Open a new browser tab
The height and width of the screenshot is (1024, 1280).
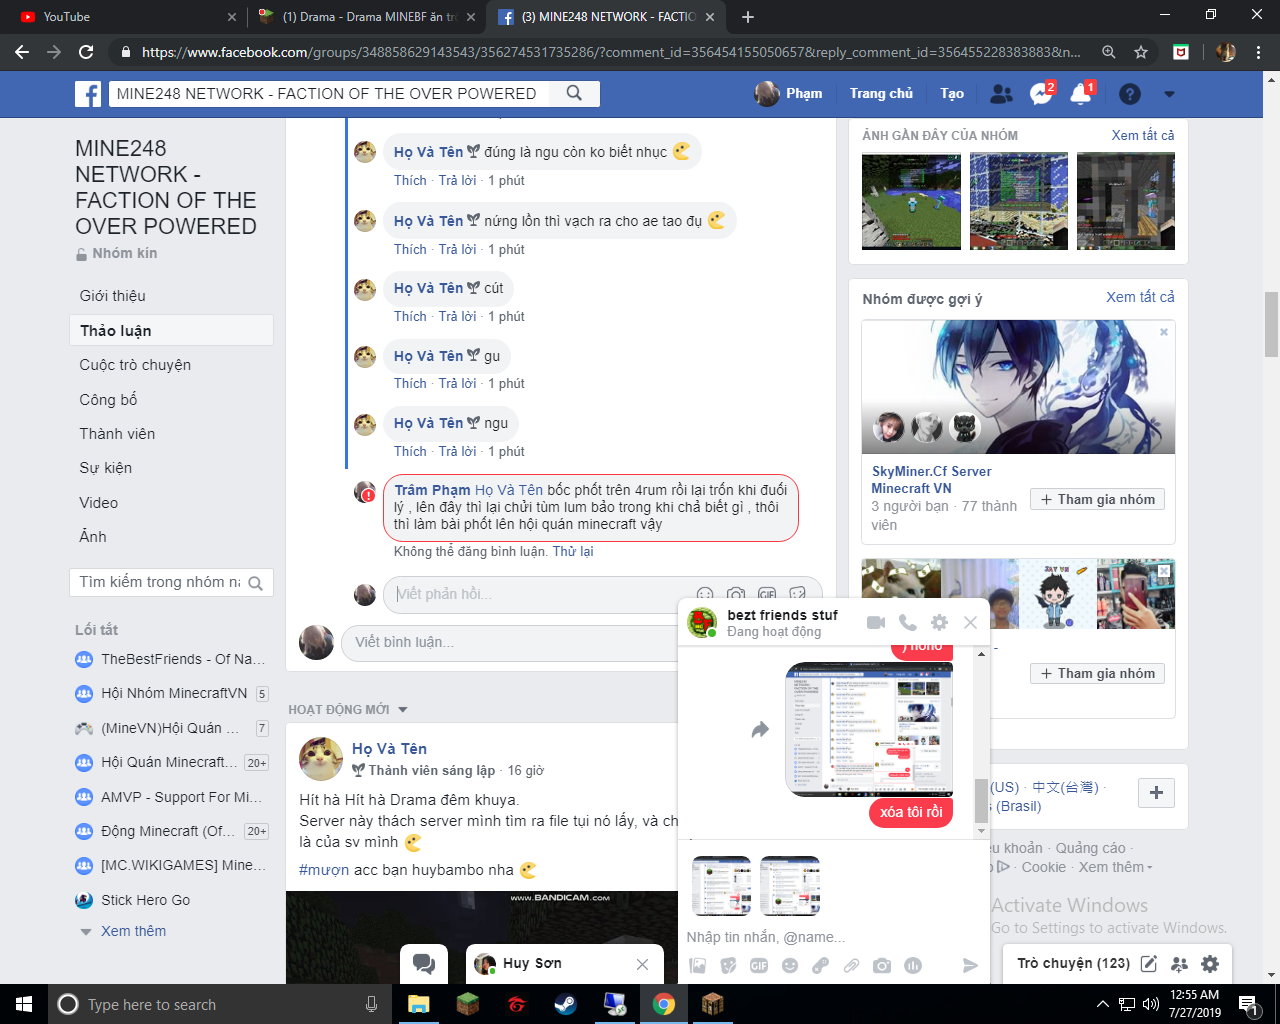[748, 17]
